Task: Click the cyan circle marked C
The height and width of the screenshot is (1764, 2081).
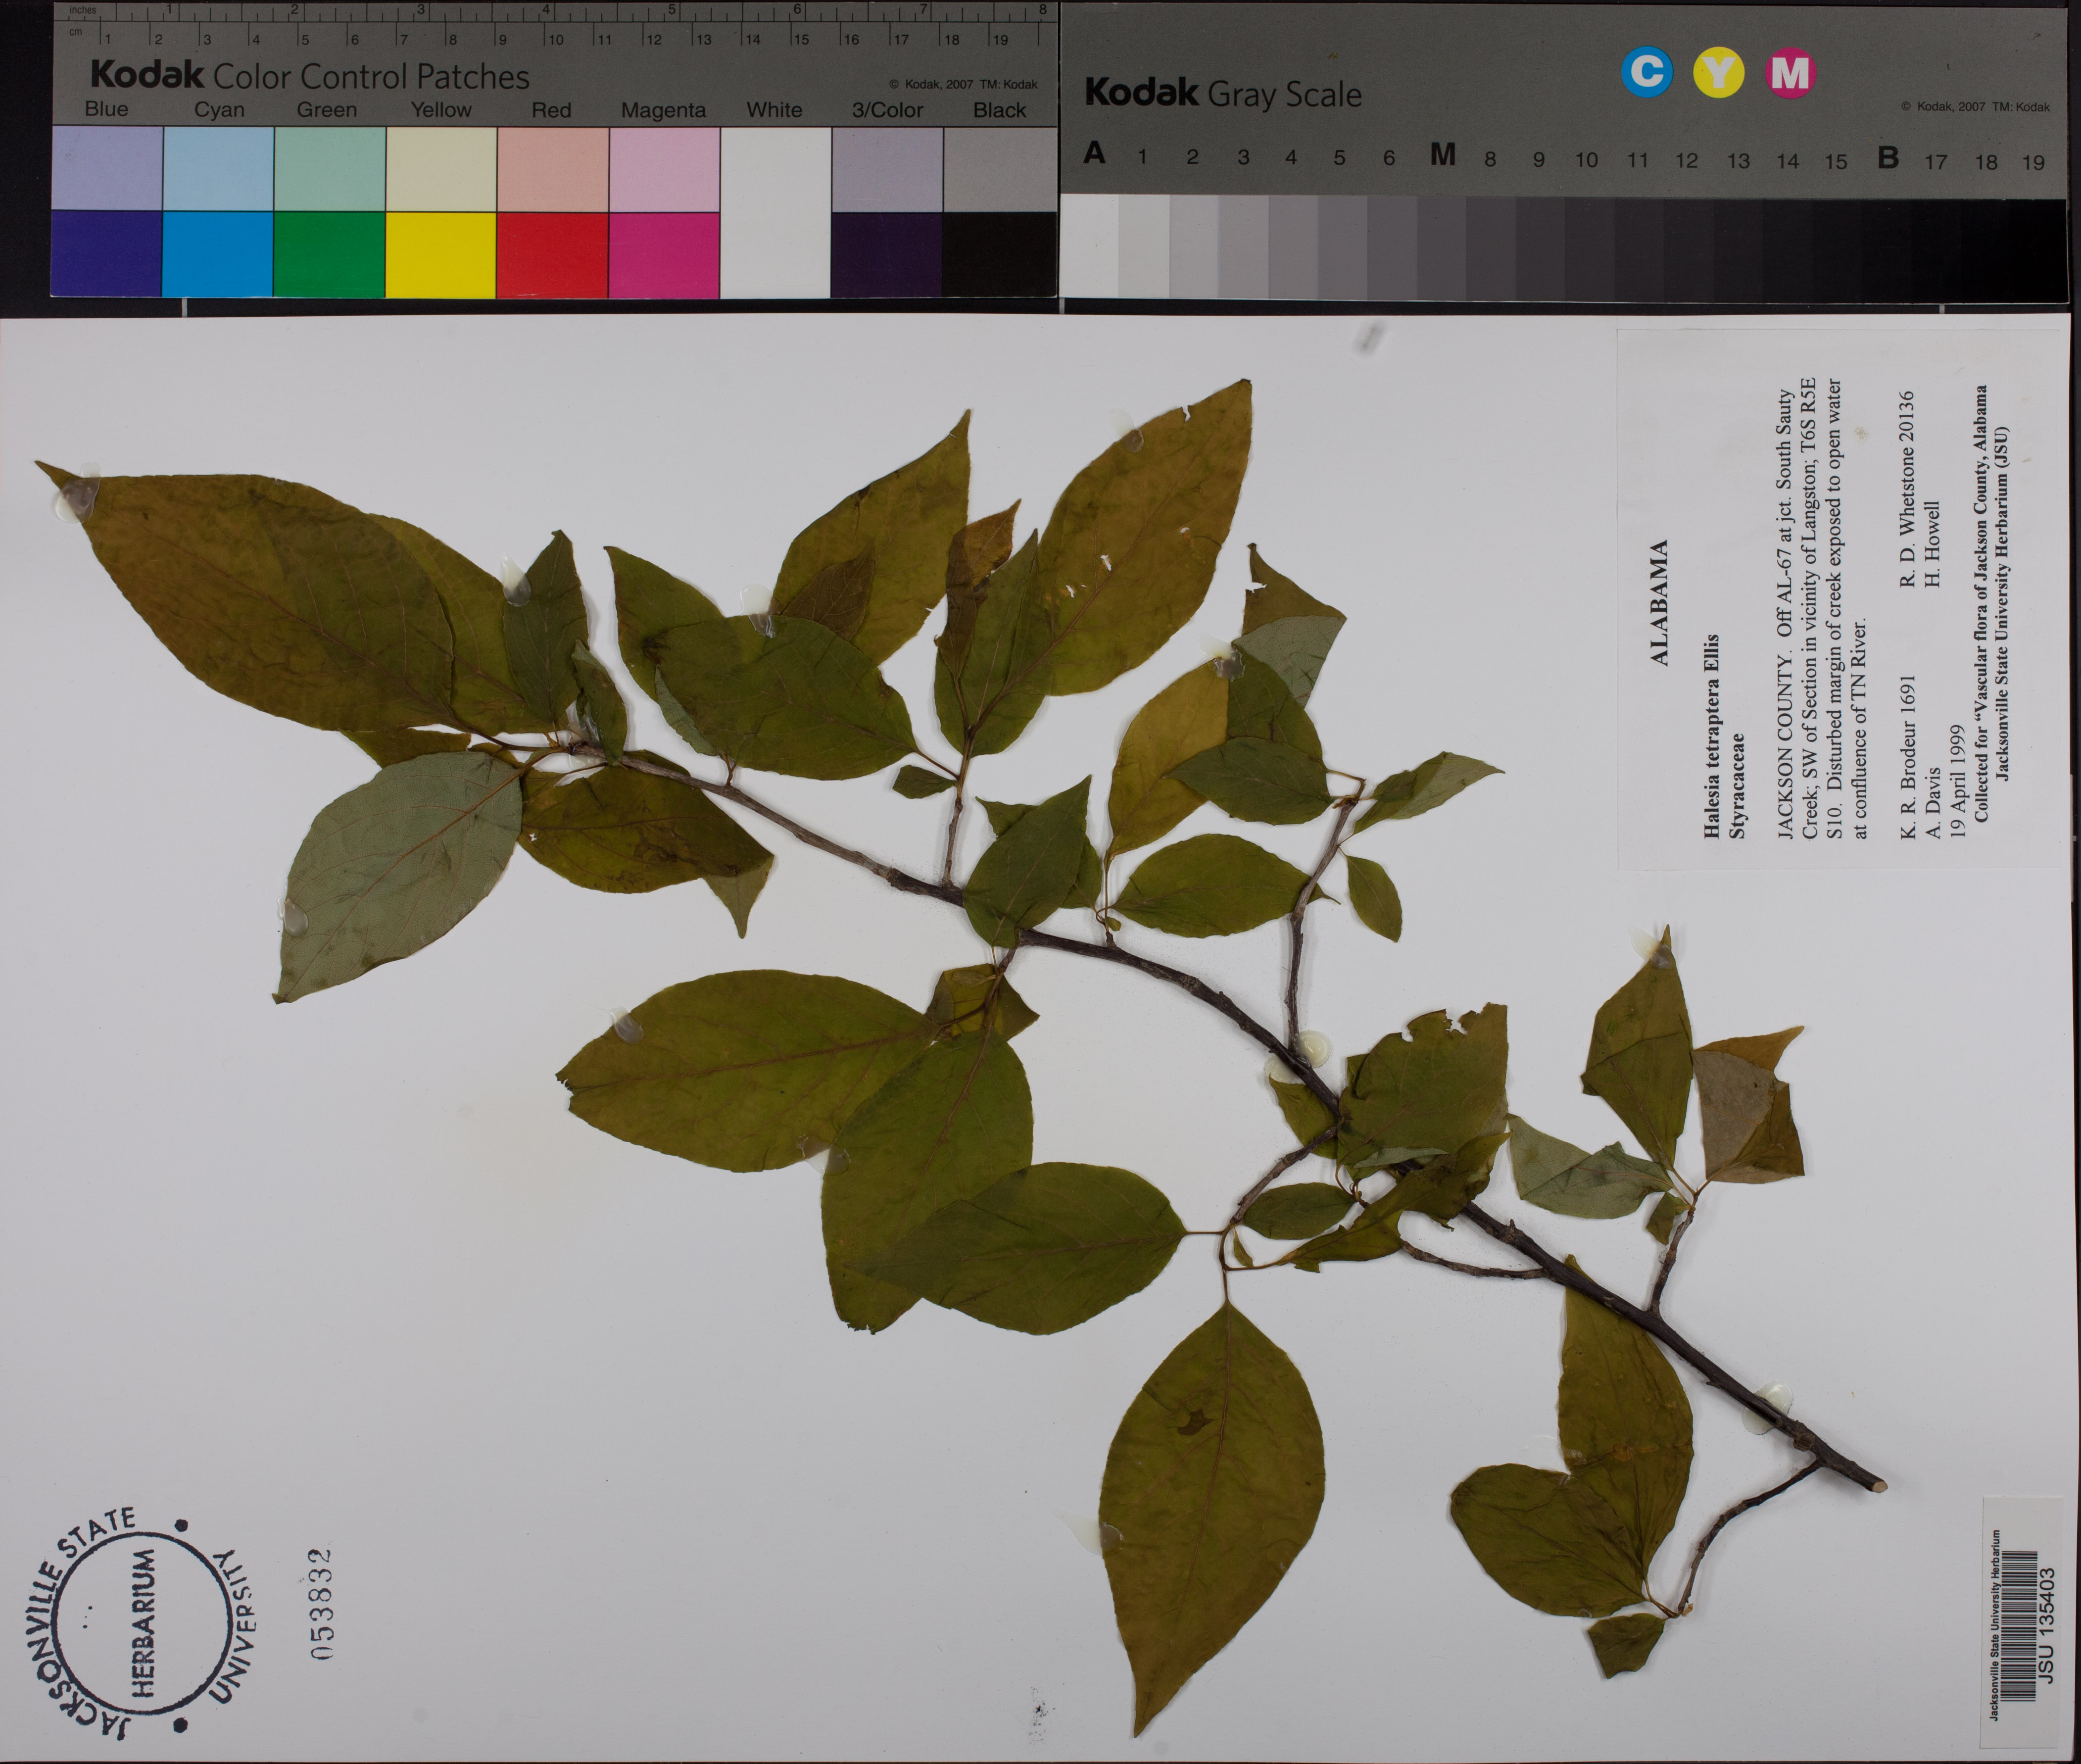Action: point(1646,72)
